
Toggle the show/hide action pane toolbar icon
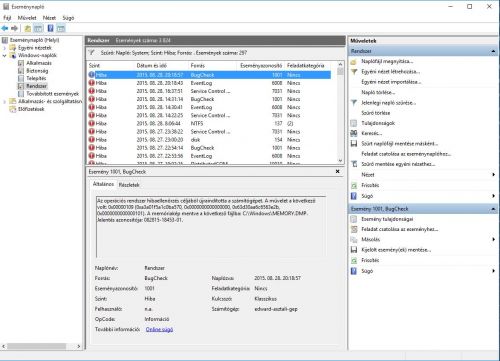tap(61, 28)
